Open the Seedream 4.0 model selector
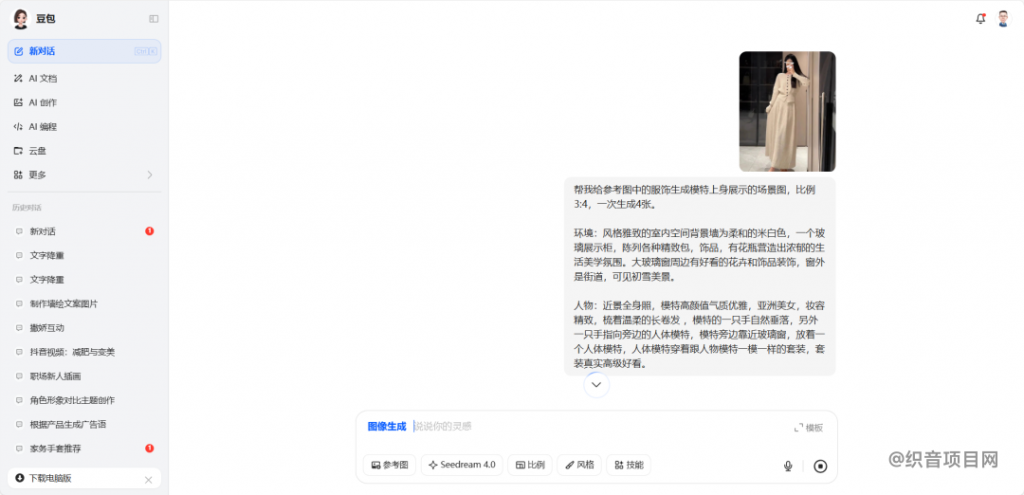 (x=462, y=465)
